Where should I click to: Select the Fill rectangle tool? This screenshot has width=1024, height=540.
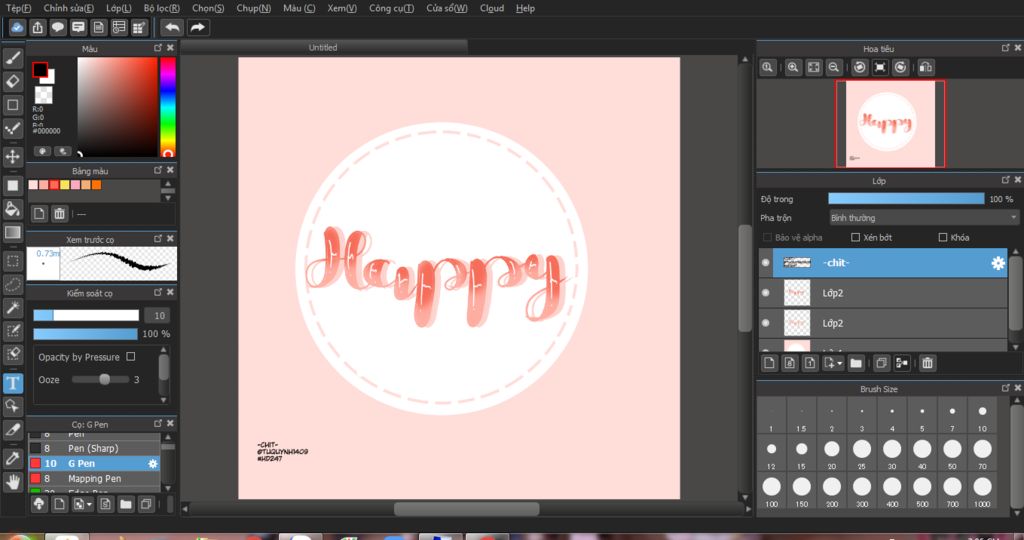click(12, 185)
